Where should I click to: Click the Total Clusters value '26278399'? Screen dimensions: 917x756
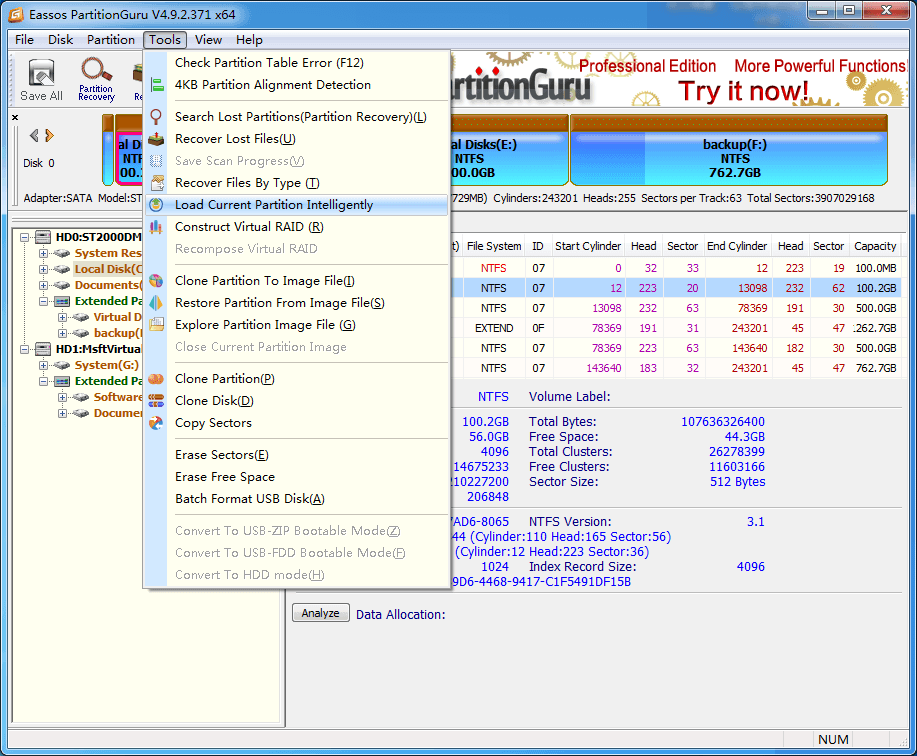[x=737, y=452]
